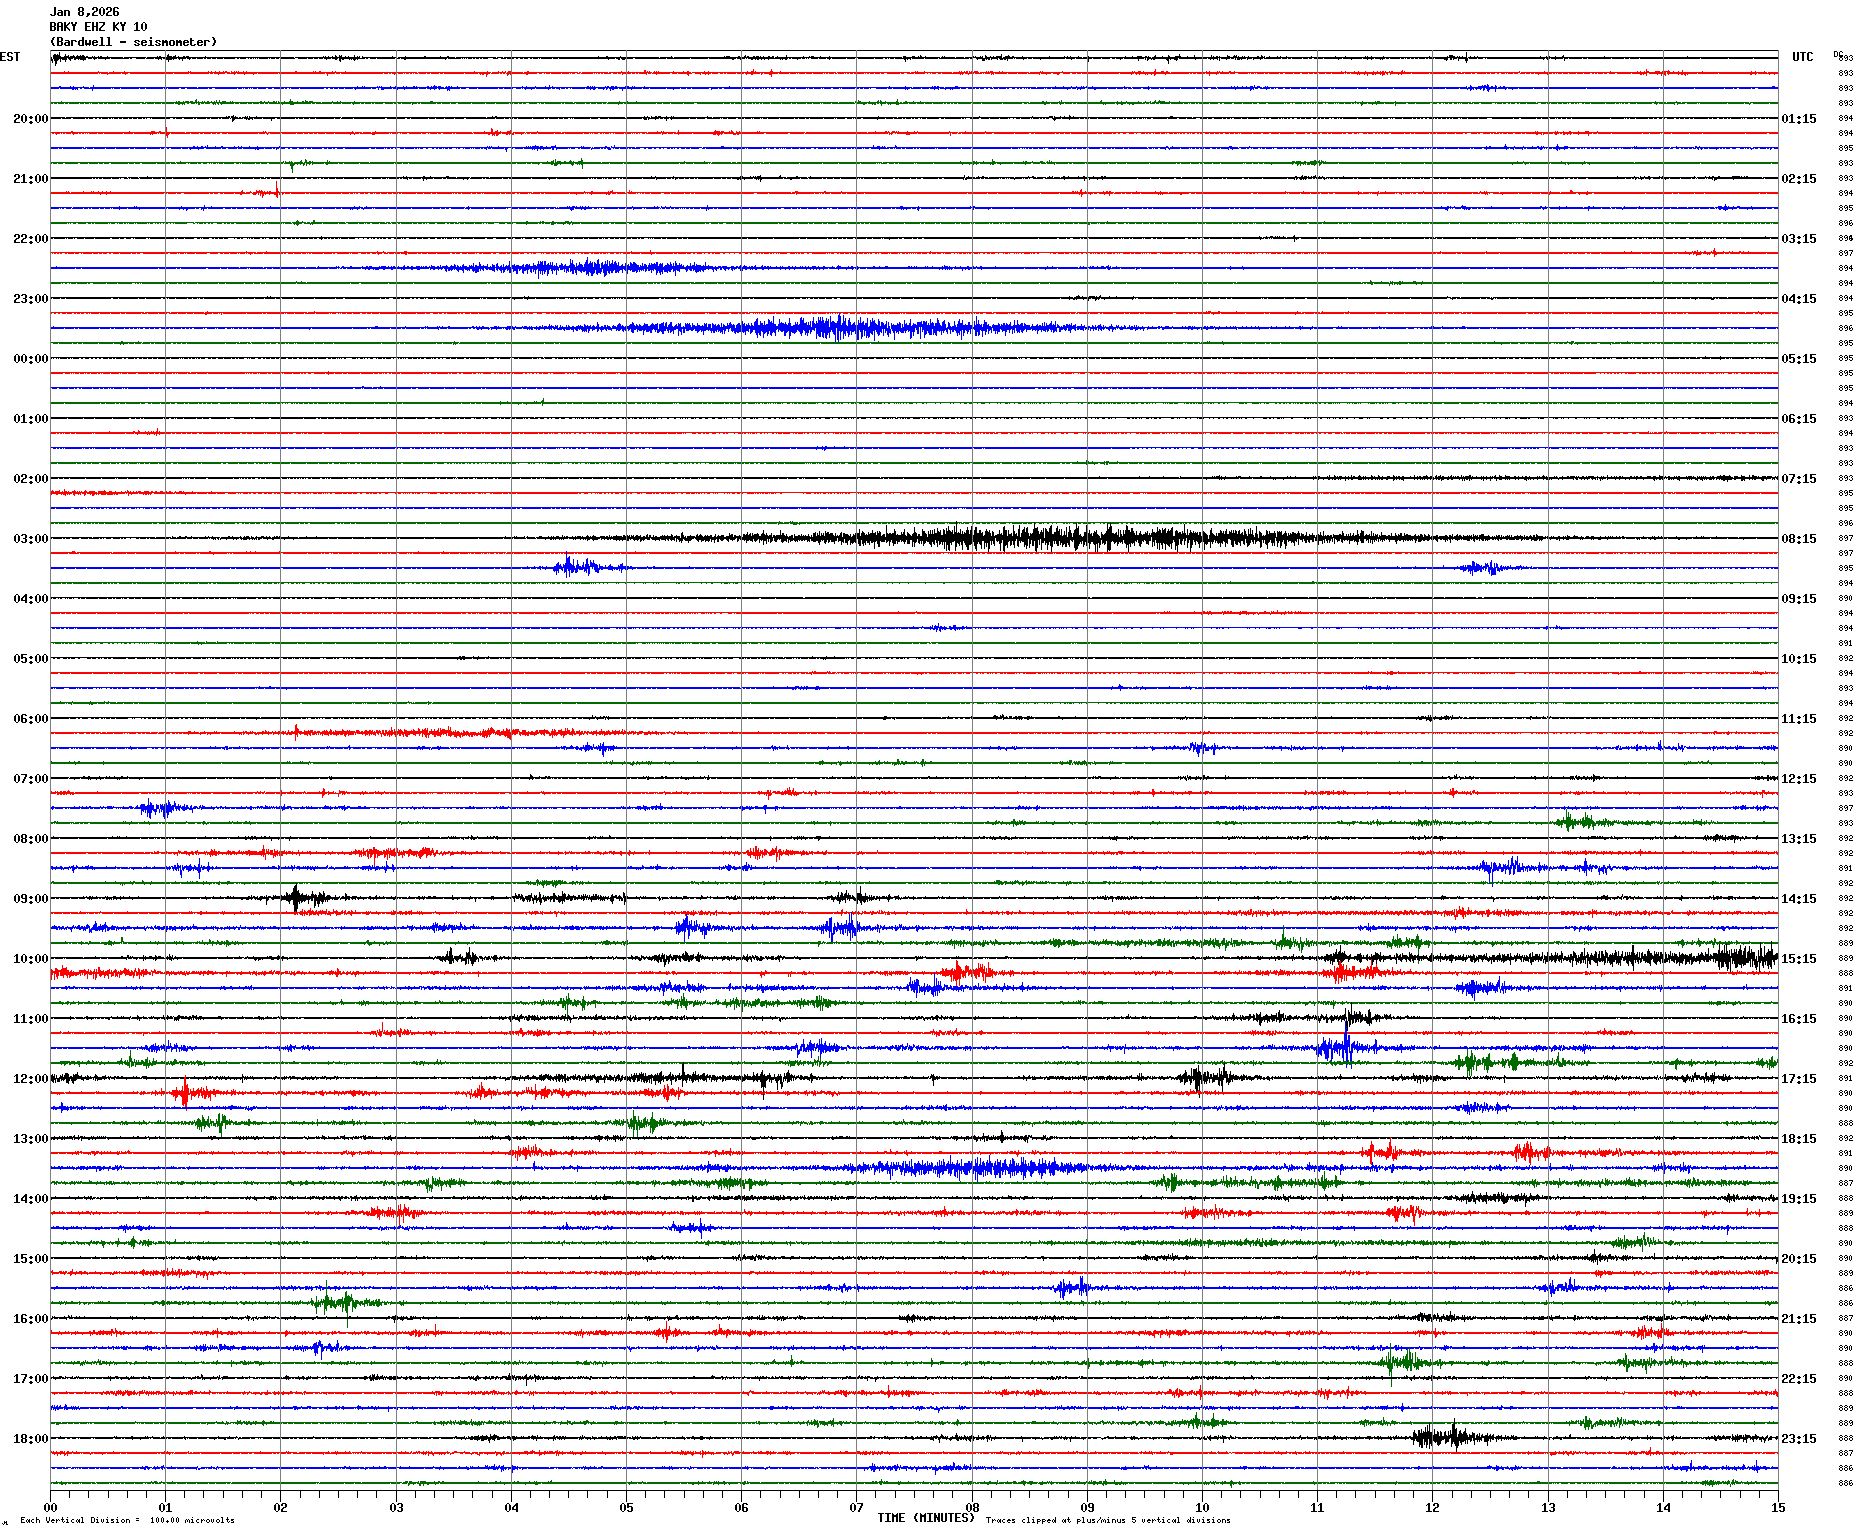Viewport: 1858px width, 1534px height.
Task: Click the 08:15 UTC time label
Action: click(x=1798, y=539)
